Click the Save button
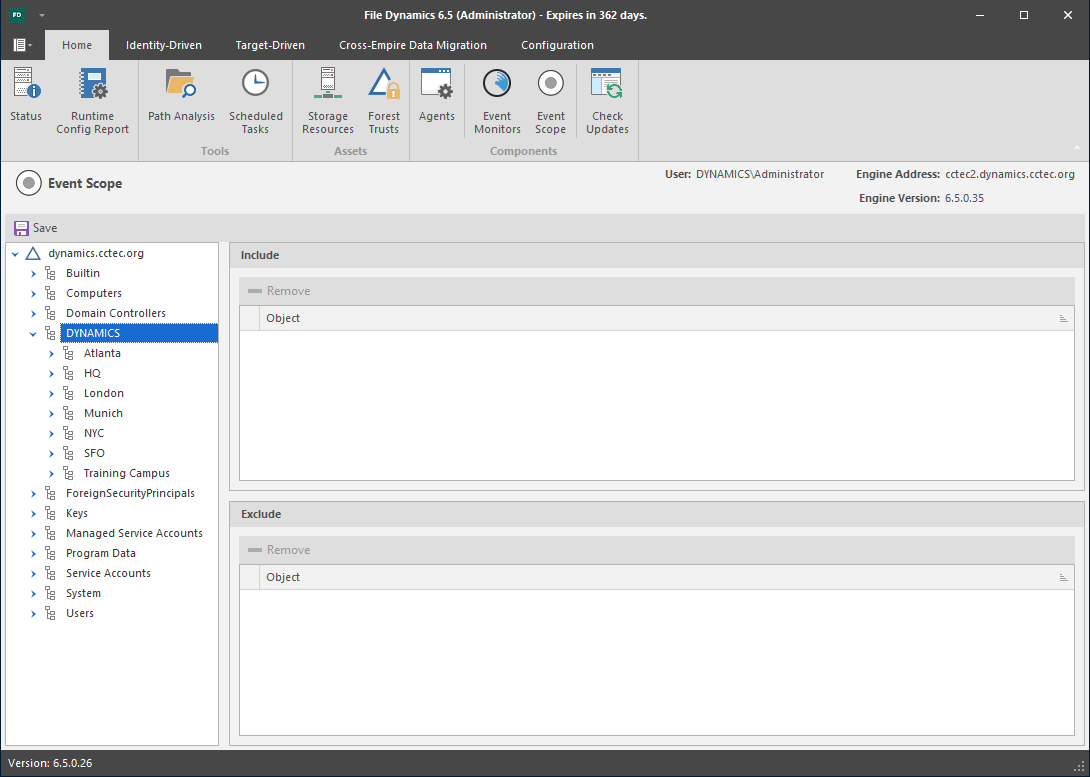Image resolution: width=1090 pixels, height=777 pixels. 36,228
